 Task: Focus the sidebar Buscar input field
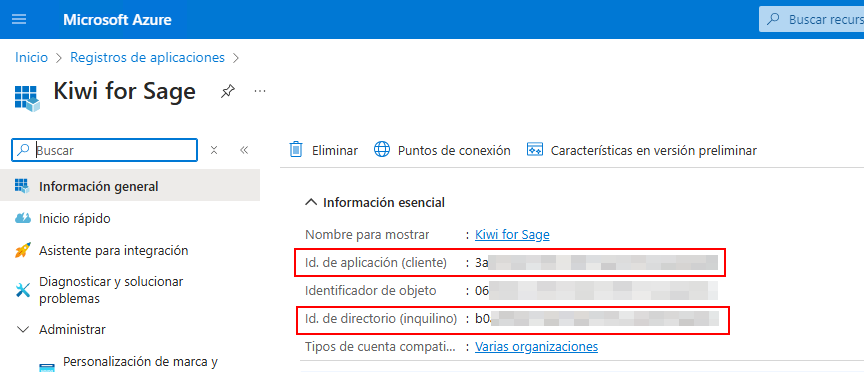click(x=104, y=150)
